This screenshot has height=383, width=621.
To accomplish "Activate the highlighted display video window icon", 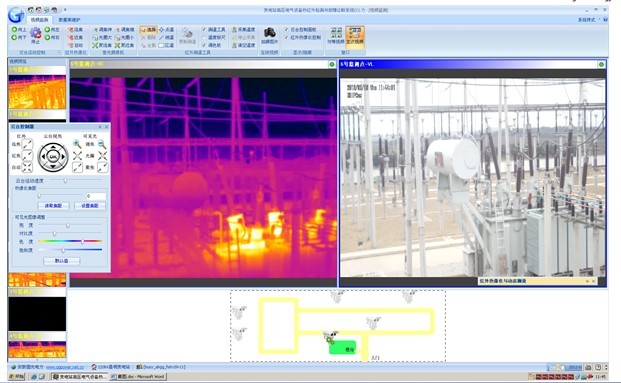I will [x=354, y=35].
